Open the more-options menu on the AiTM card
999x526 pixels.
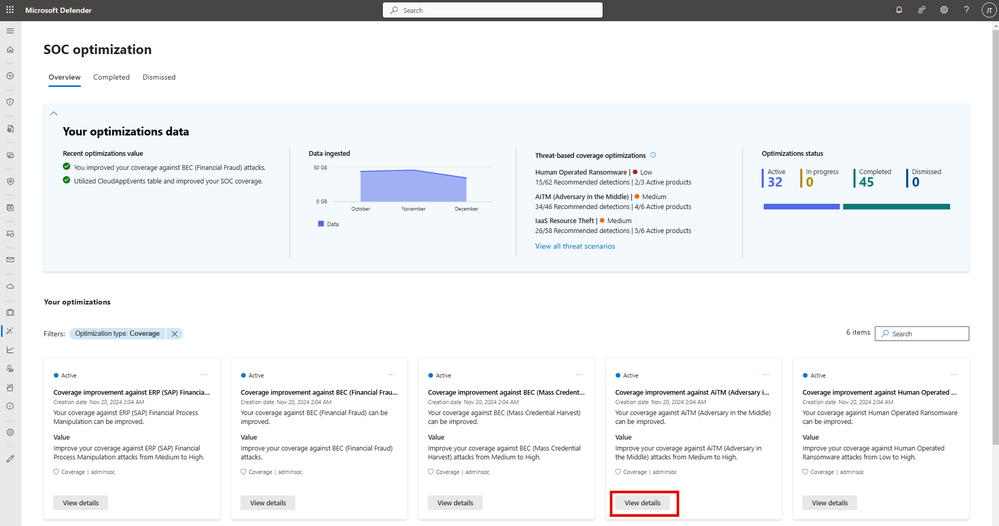click(766, 374)
